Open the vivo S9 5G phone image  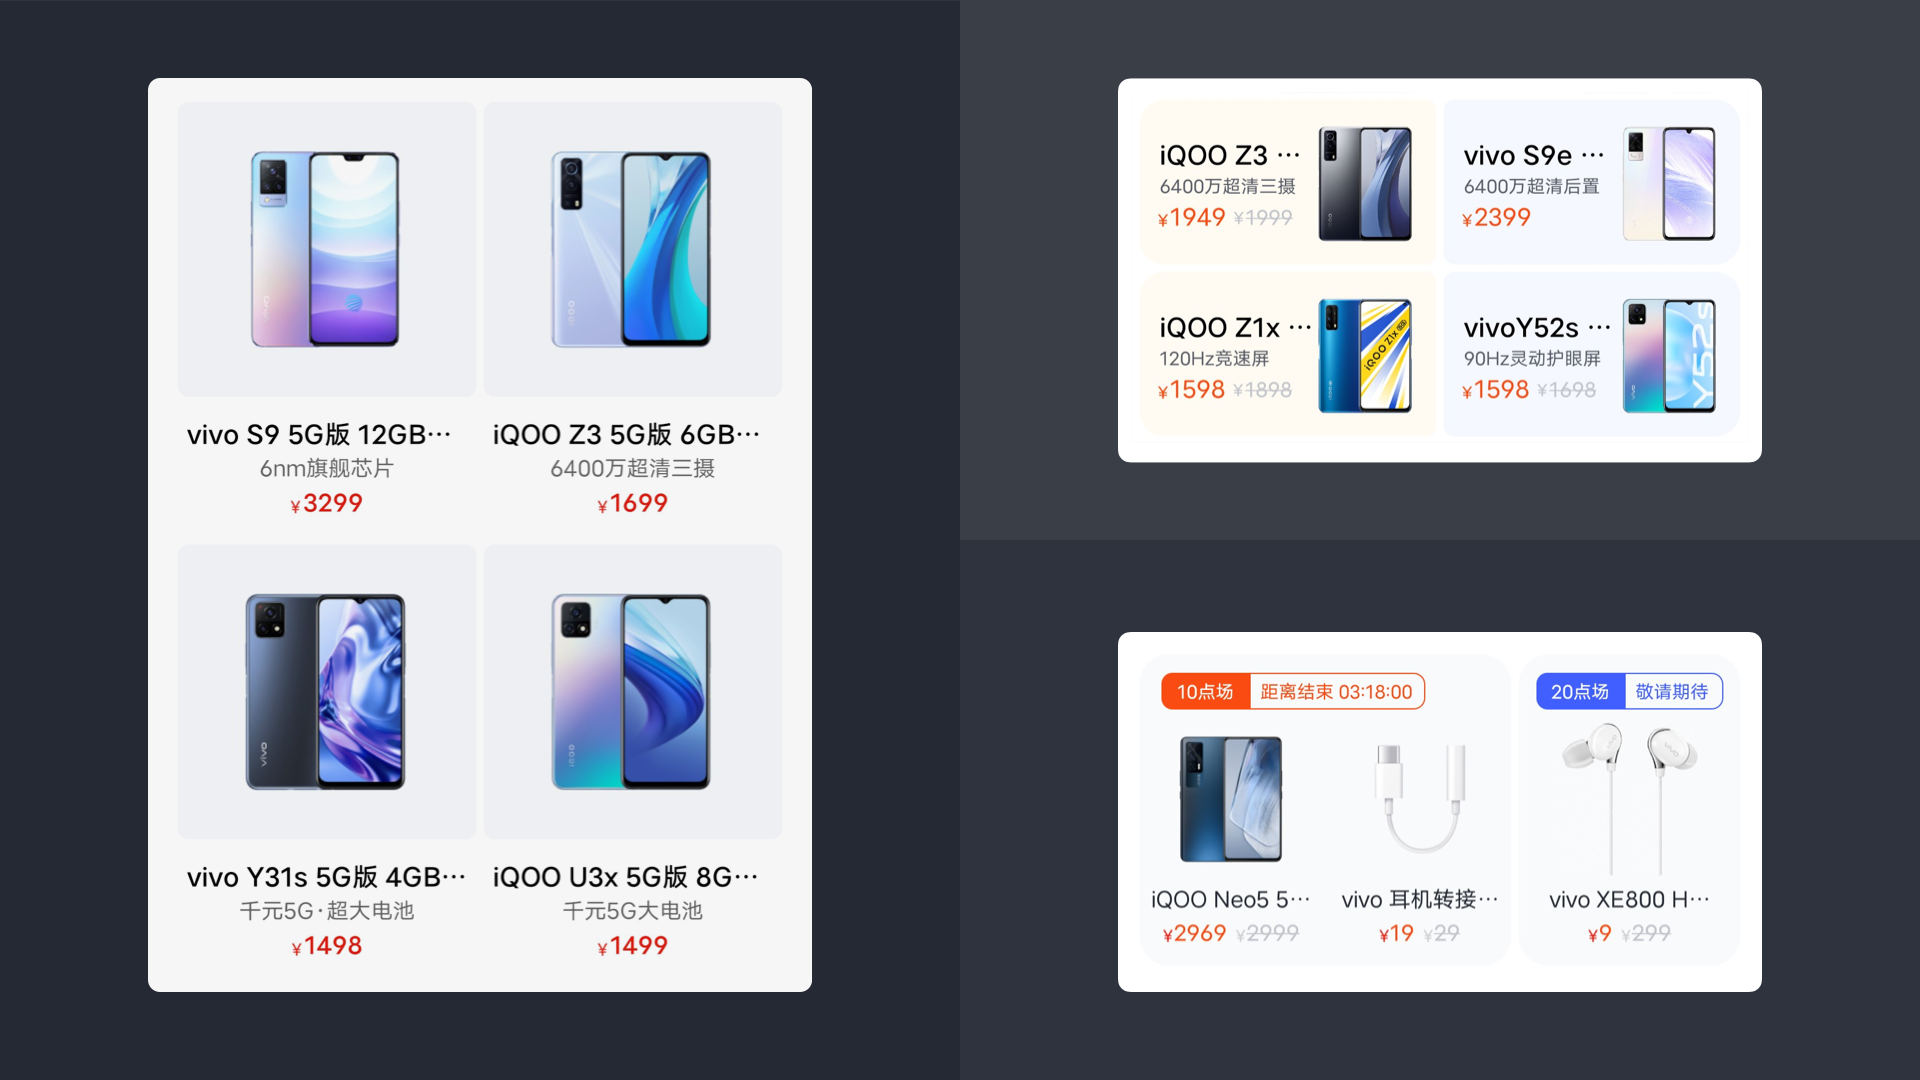coord(326,249)
